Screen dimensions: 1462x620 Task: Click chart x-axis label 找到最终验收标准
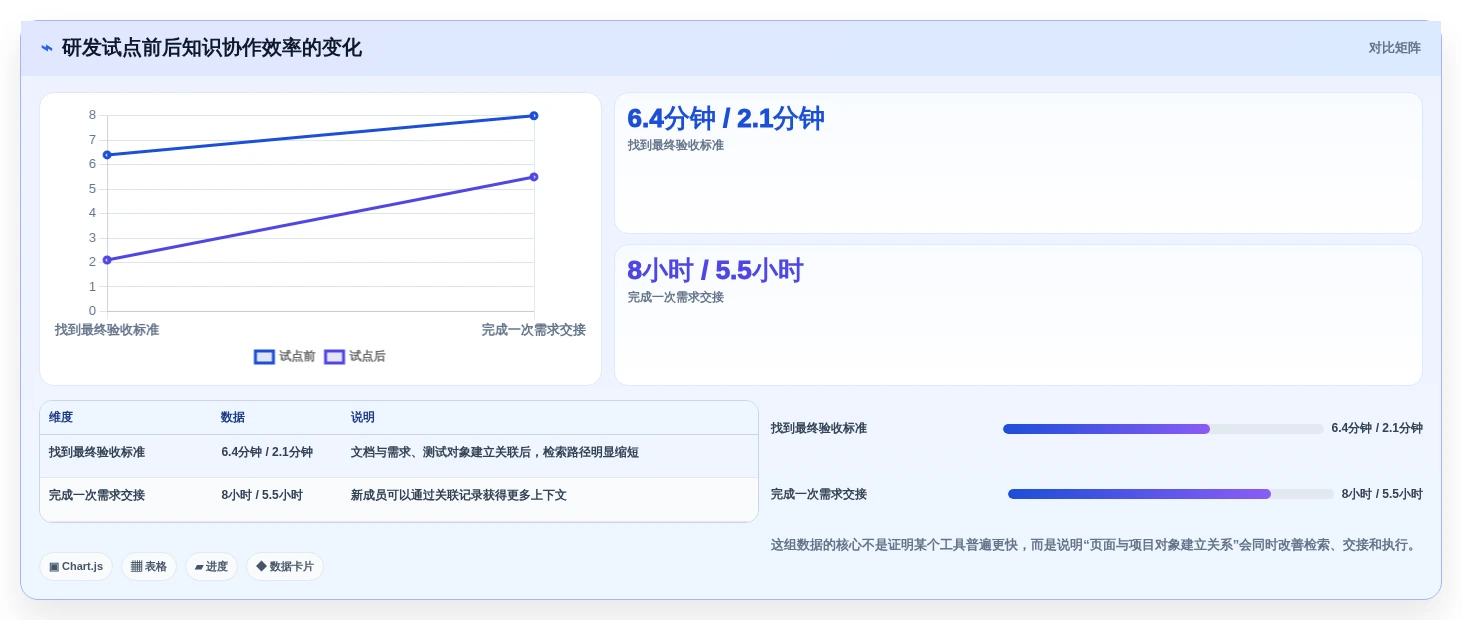[x=107, y=330]
